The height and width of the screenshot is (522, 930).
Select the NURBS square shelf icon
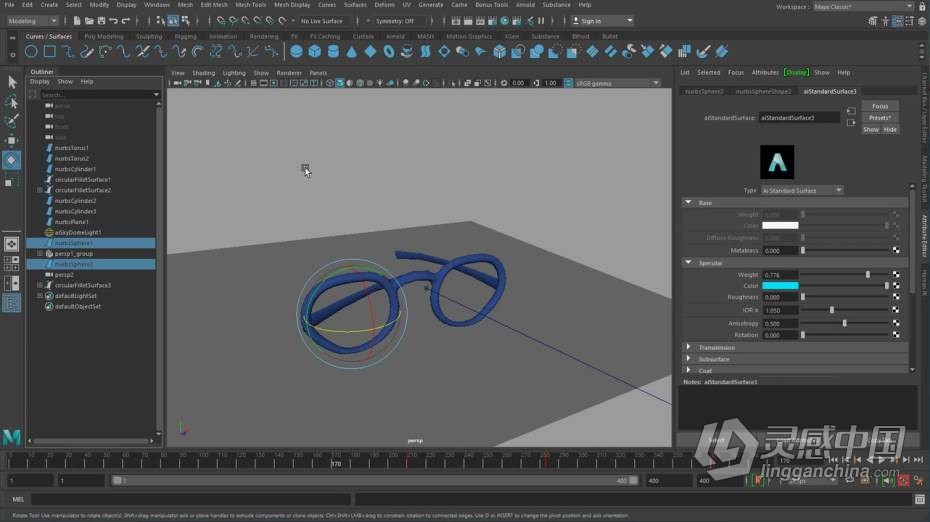(x=50, y=52)
